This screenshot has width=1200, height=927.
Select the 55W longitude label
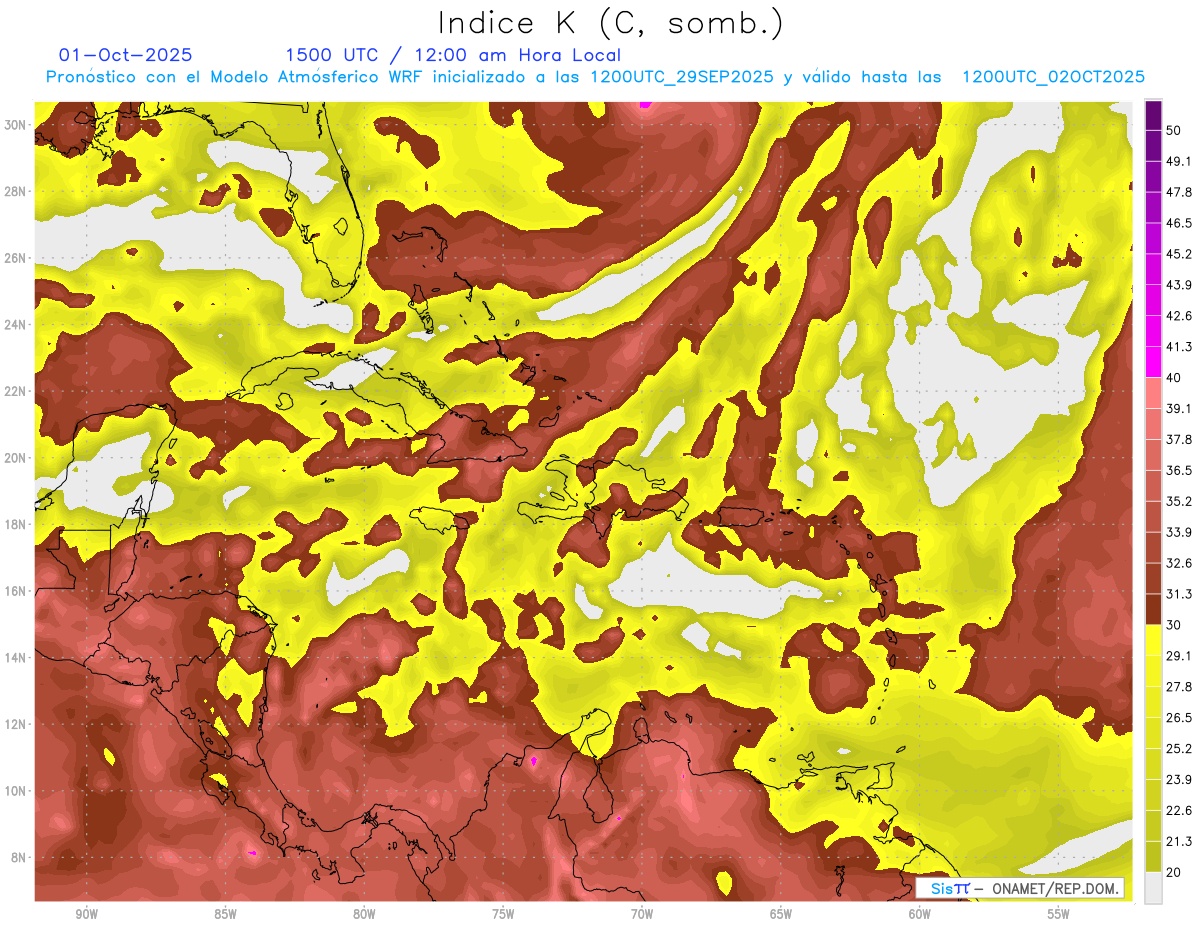point(1058,914)
